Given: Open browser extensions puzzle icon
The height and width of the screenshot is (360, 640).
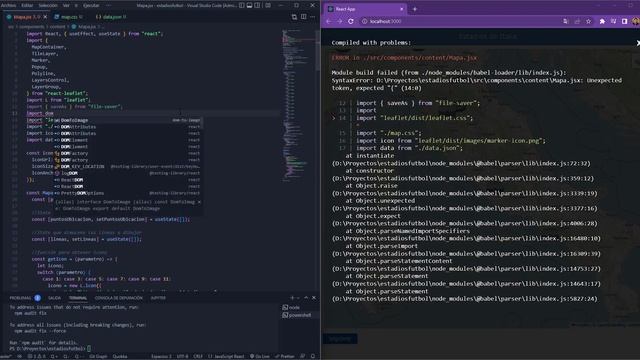Looking at the screenshot, I should coord(602,21).
